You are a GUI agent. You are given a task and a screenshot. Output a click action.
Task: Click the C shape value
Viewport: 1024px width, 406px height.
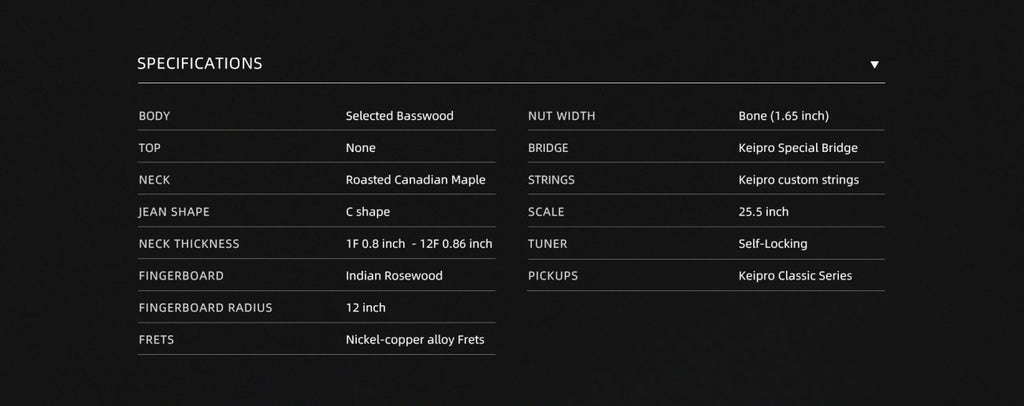[368, 212]
